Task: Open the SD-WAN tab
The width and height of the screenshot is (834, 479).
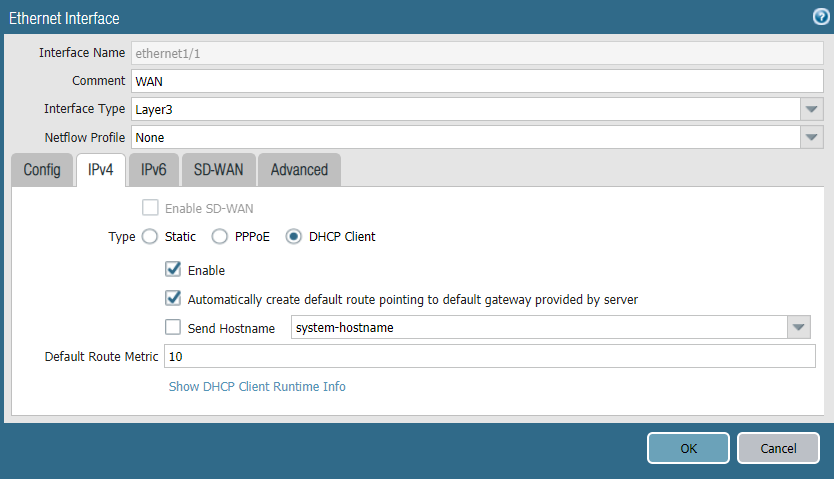Action: (x=219, y=170)
